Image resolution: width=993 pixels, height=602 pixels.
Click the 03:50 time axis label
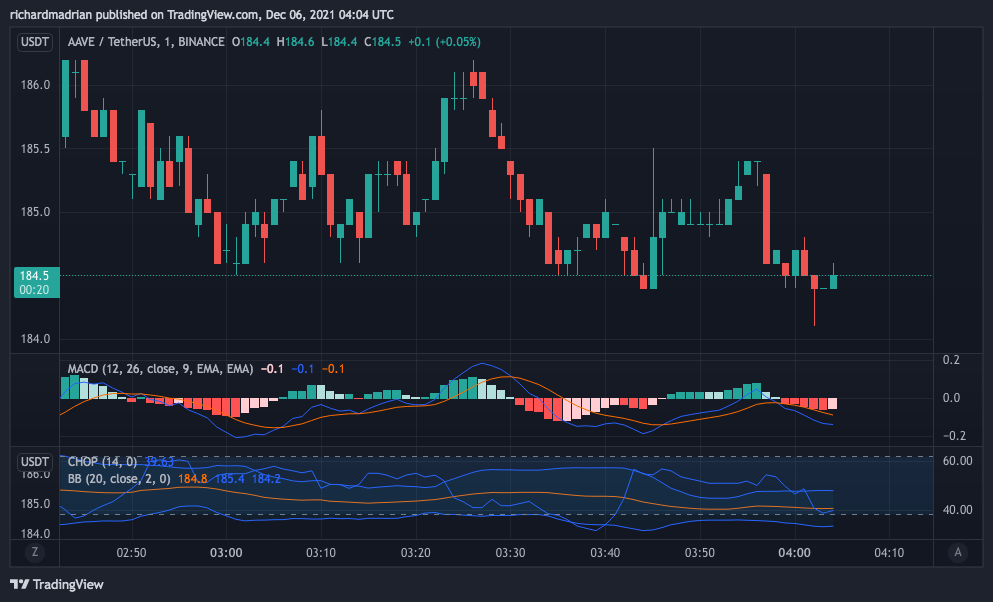coord(700,553)
